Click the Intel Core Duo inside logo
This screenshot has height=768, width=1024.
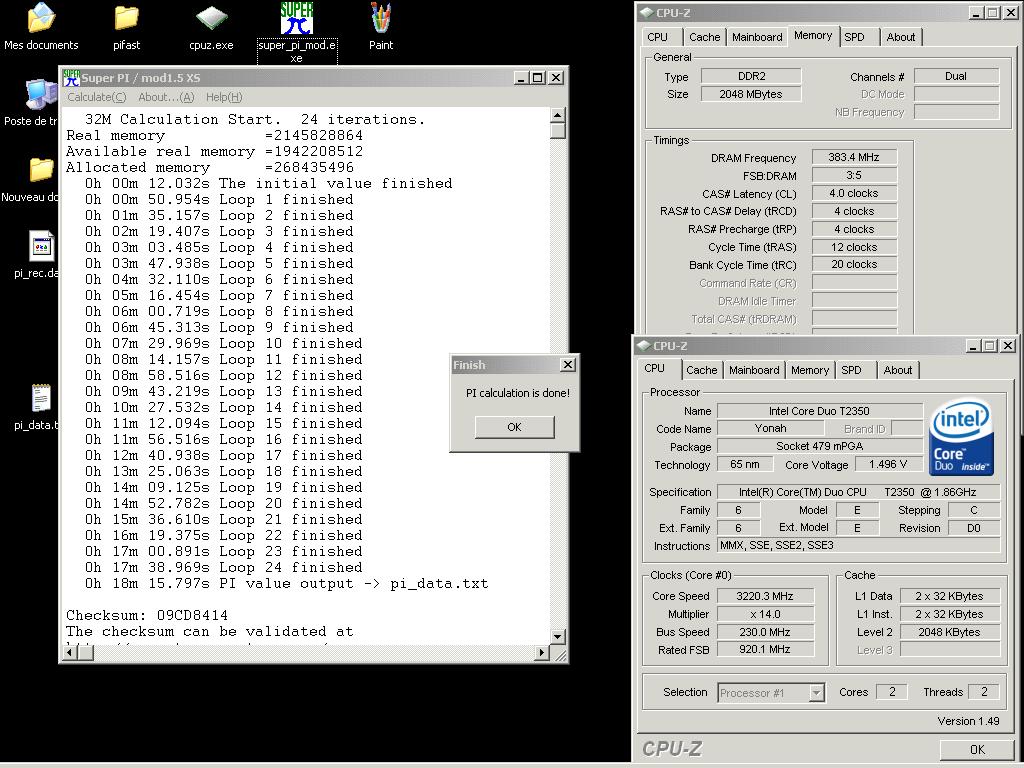961,438
